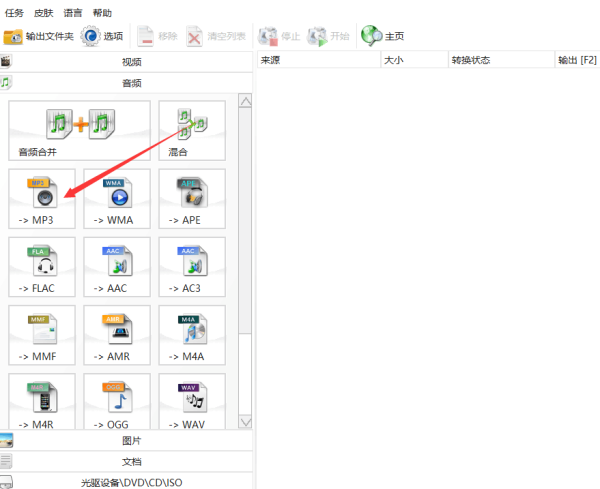Select the -> AAC conversion format
This screenshot has height=489, width=600.
(117, 267)
